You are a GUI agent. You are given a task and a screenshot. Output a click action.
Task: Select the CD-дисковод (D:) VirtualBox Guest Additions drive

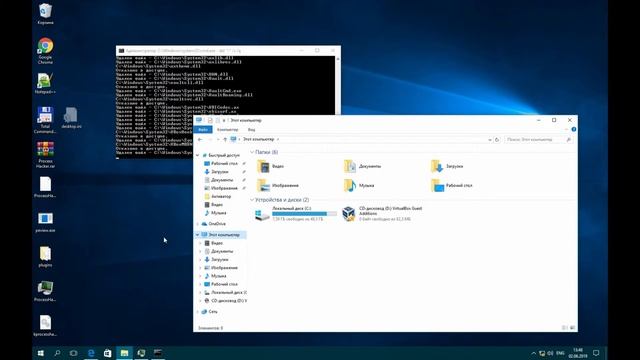(382, 213)
